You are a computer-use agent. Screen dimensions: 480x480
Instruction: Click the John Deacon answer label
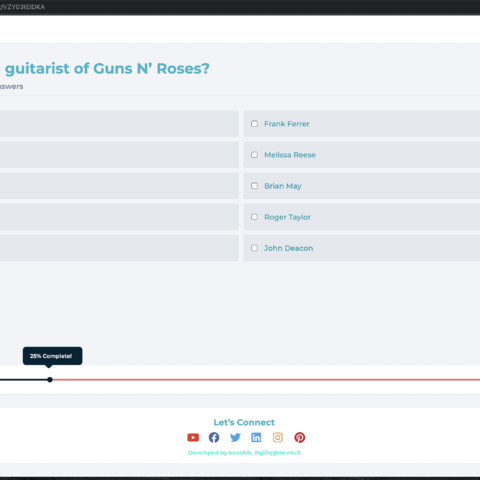coord(288,248)
